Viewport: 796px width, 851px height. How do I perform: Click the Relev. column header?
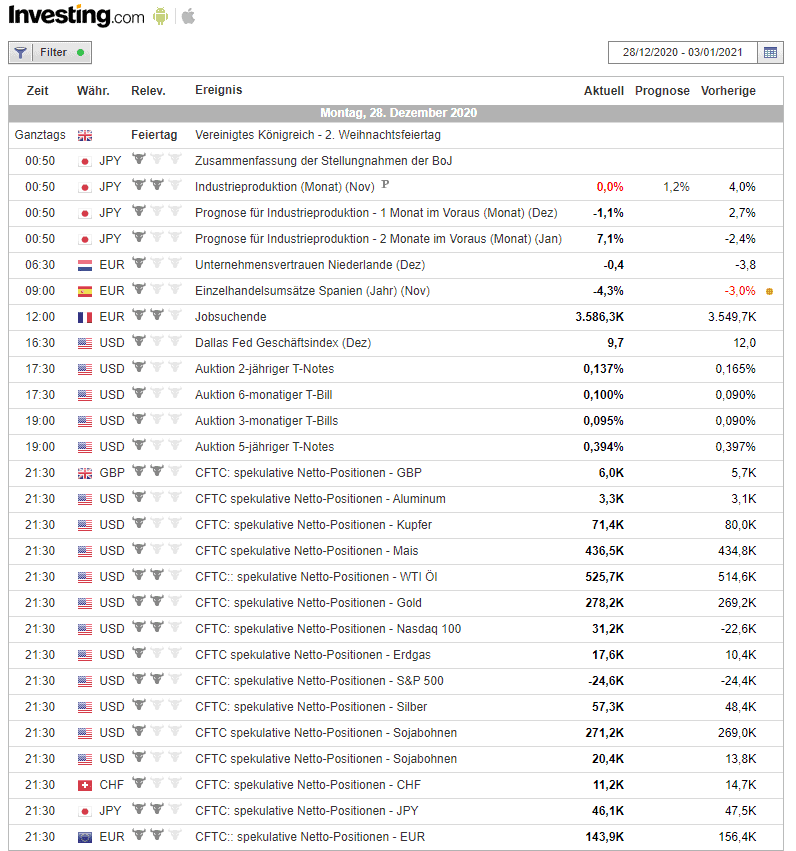click(148, 91)
